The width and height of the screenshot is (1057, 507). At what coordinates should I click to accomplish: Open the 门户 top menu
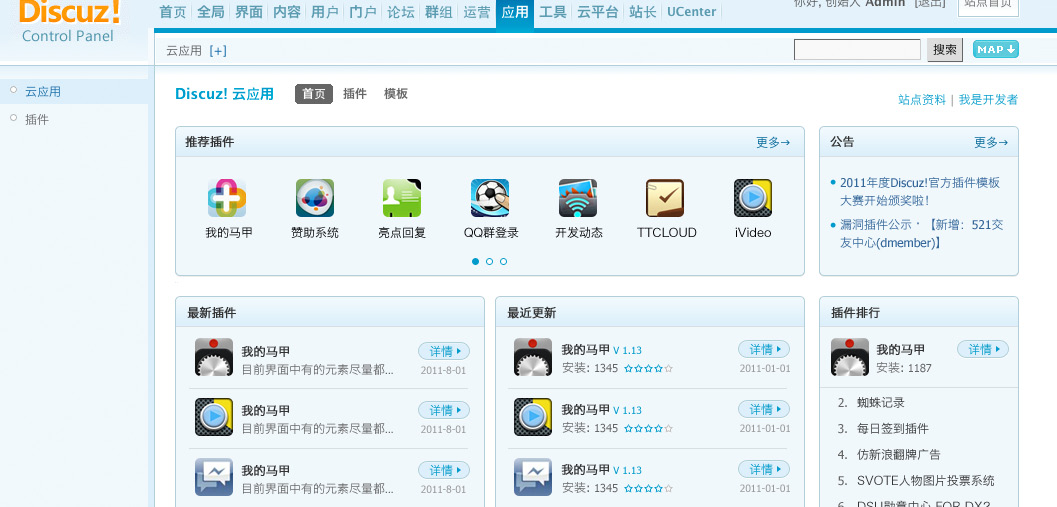coord(363,12)
